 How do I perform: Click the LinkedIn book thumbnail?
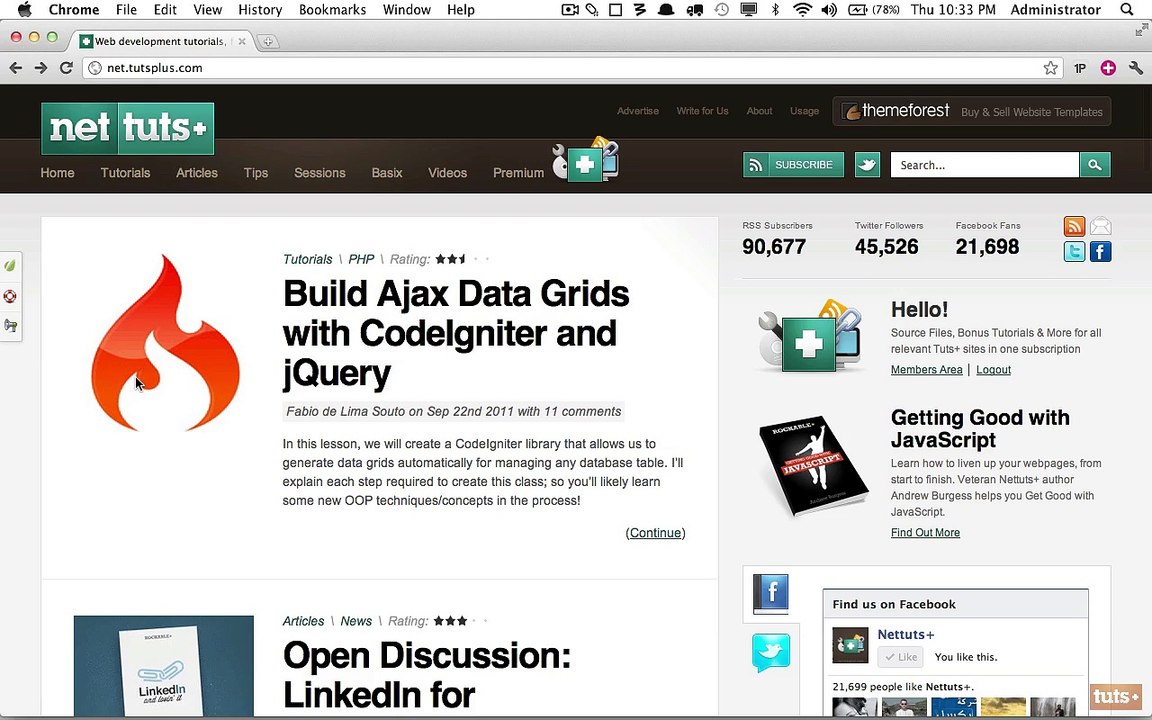click(x=164, y=665)
